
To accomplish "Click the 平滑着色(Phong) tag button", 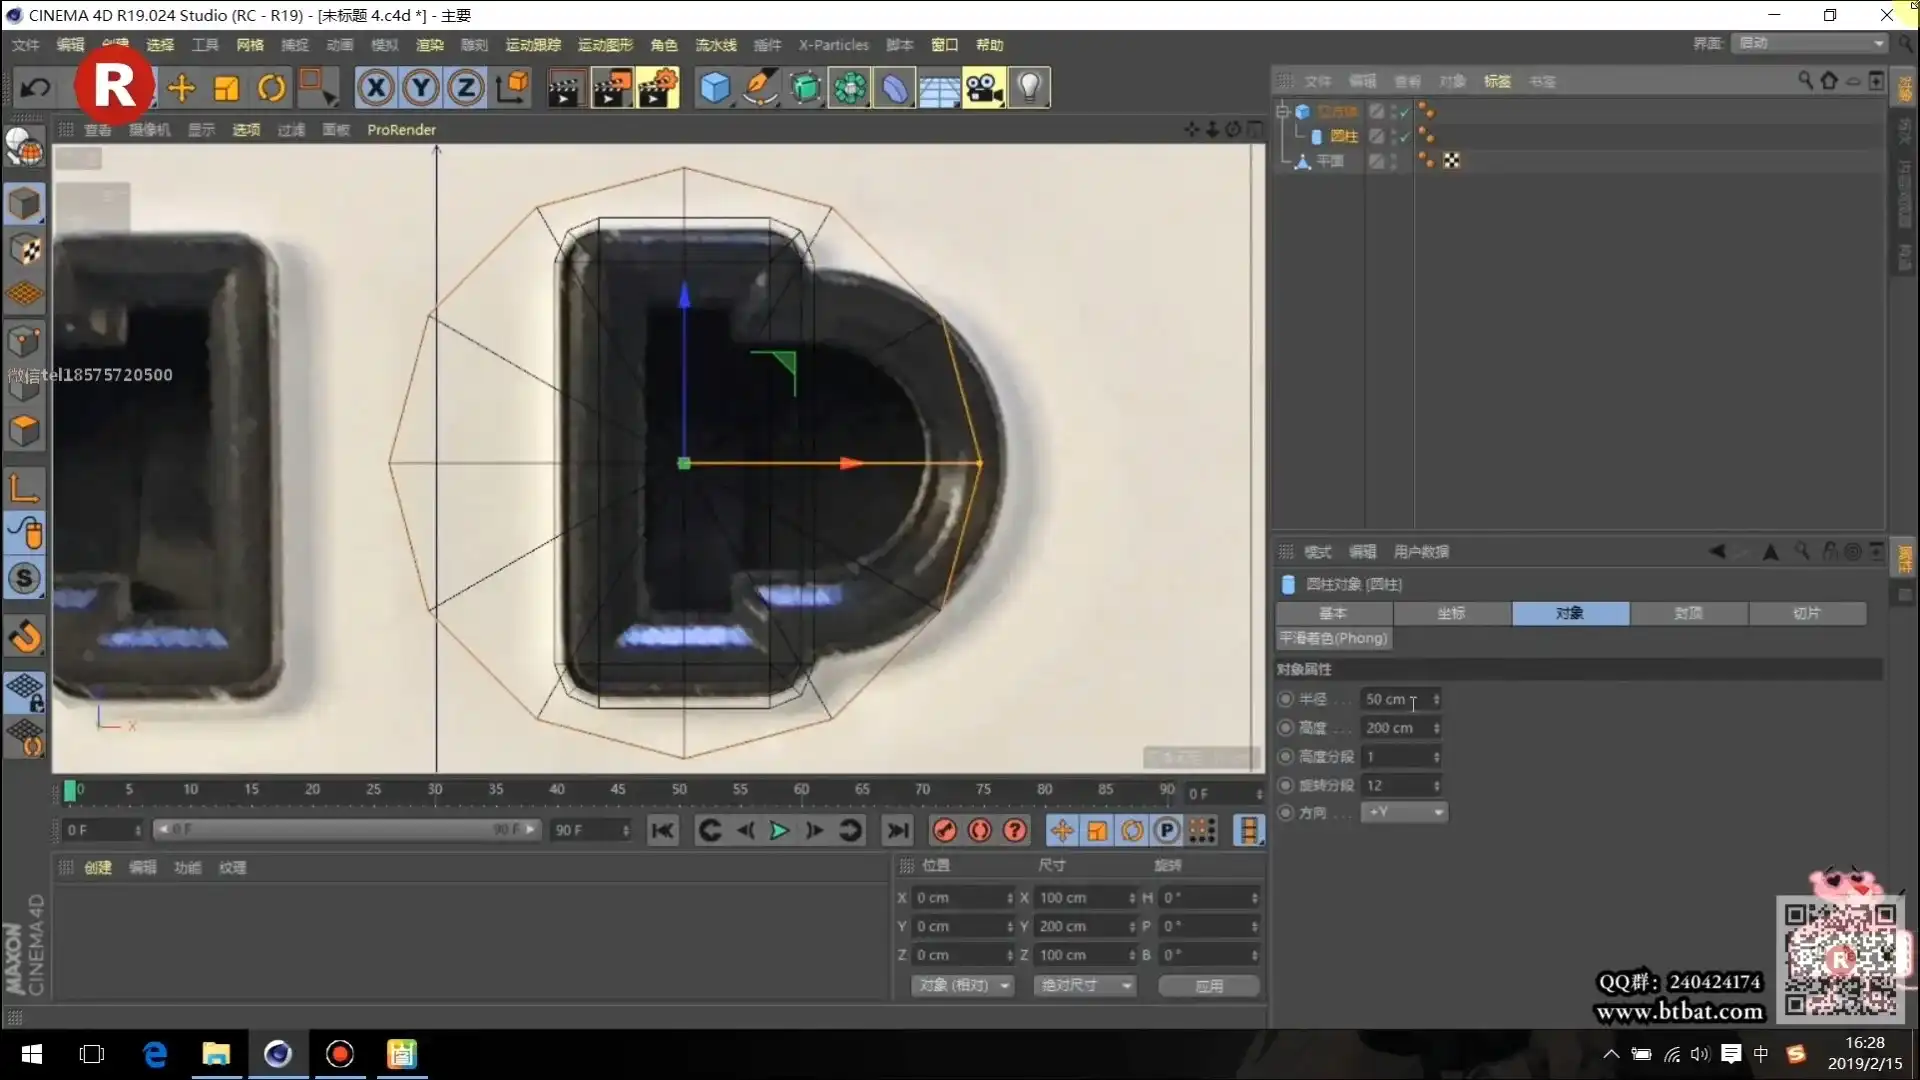I will click(1333, 637).
